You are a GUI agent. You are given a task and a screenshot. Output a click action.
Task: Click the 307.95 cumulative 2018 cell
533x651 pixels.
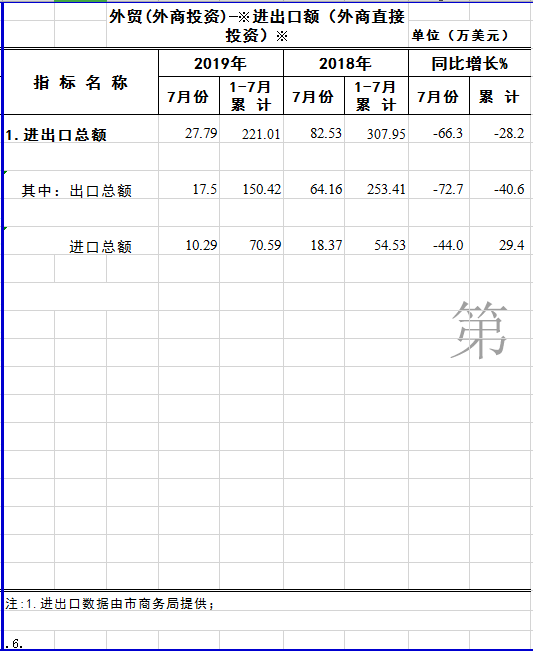(x=376, y=129)
